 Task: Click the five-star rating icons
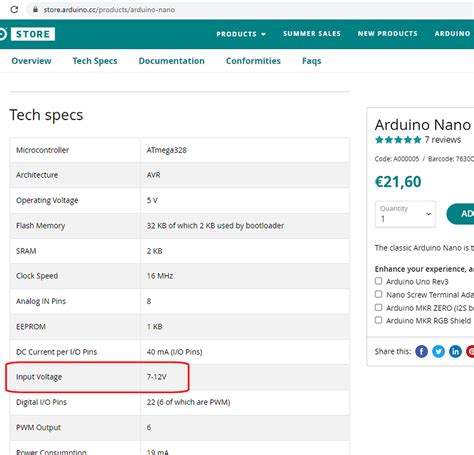[x=398, y=140]
